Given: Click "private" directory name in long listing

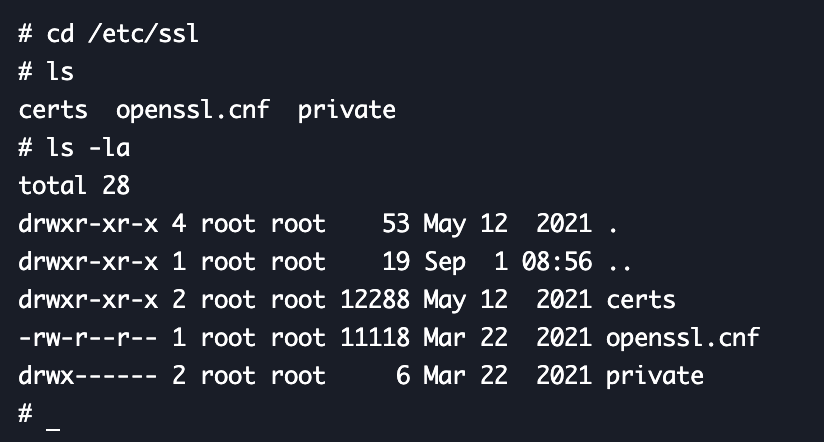Looking at the screenshot, I should pyautogui.click(x=655, y=376).
